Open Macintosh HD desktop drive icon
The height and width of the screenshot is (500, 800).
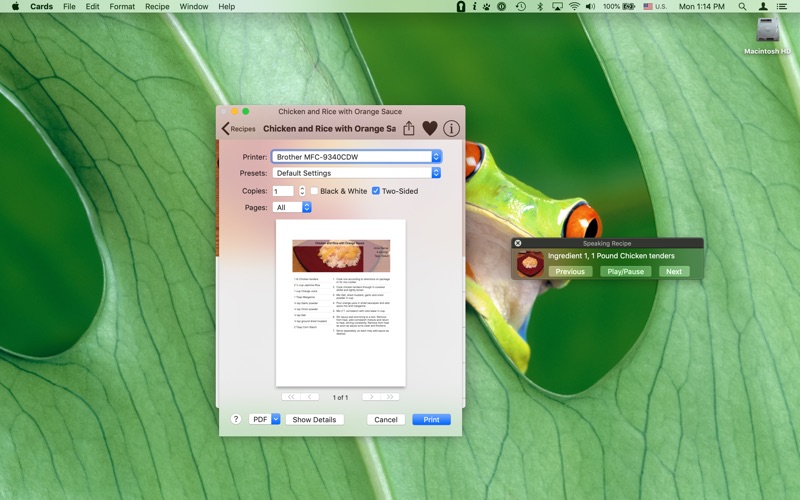click(767, 36)
